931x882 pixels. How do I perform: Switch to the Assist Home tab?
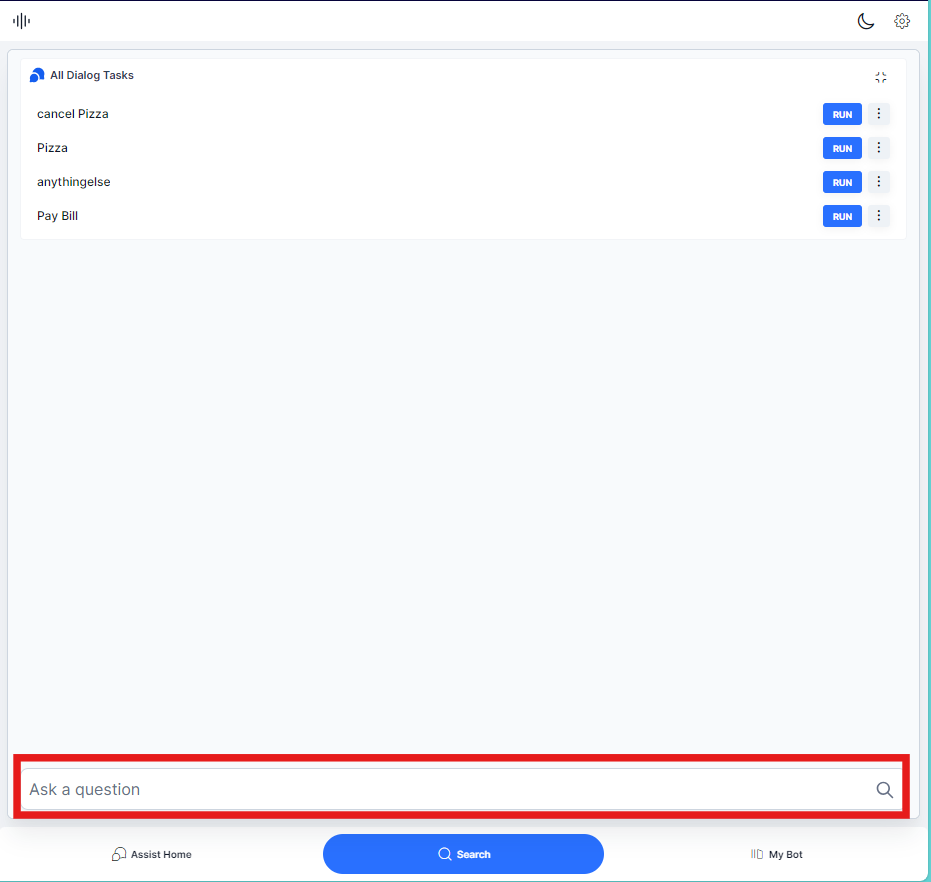tap(152, 854)
